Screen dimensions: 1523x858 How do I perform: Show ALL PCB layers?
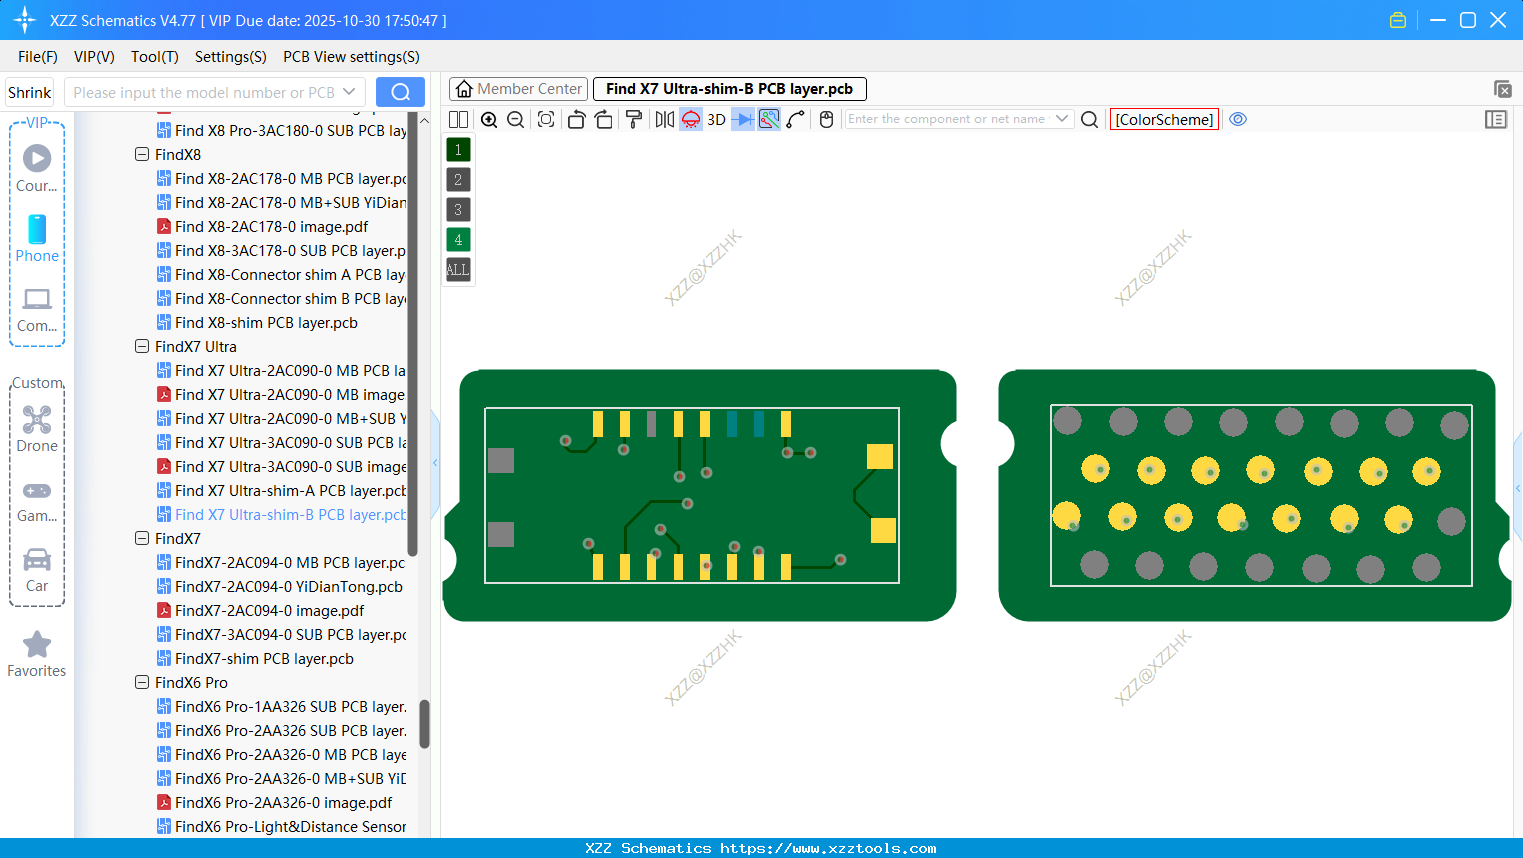(x=458, y=270)
